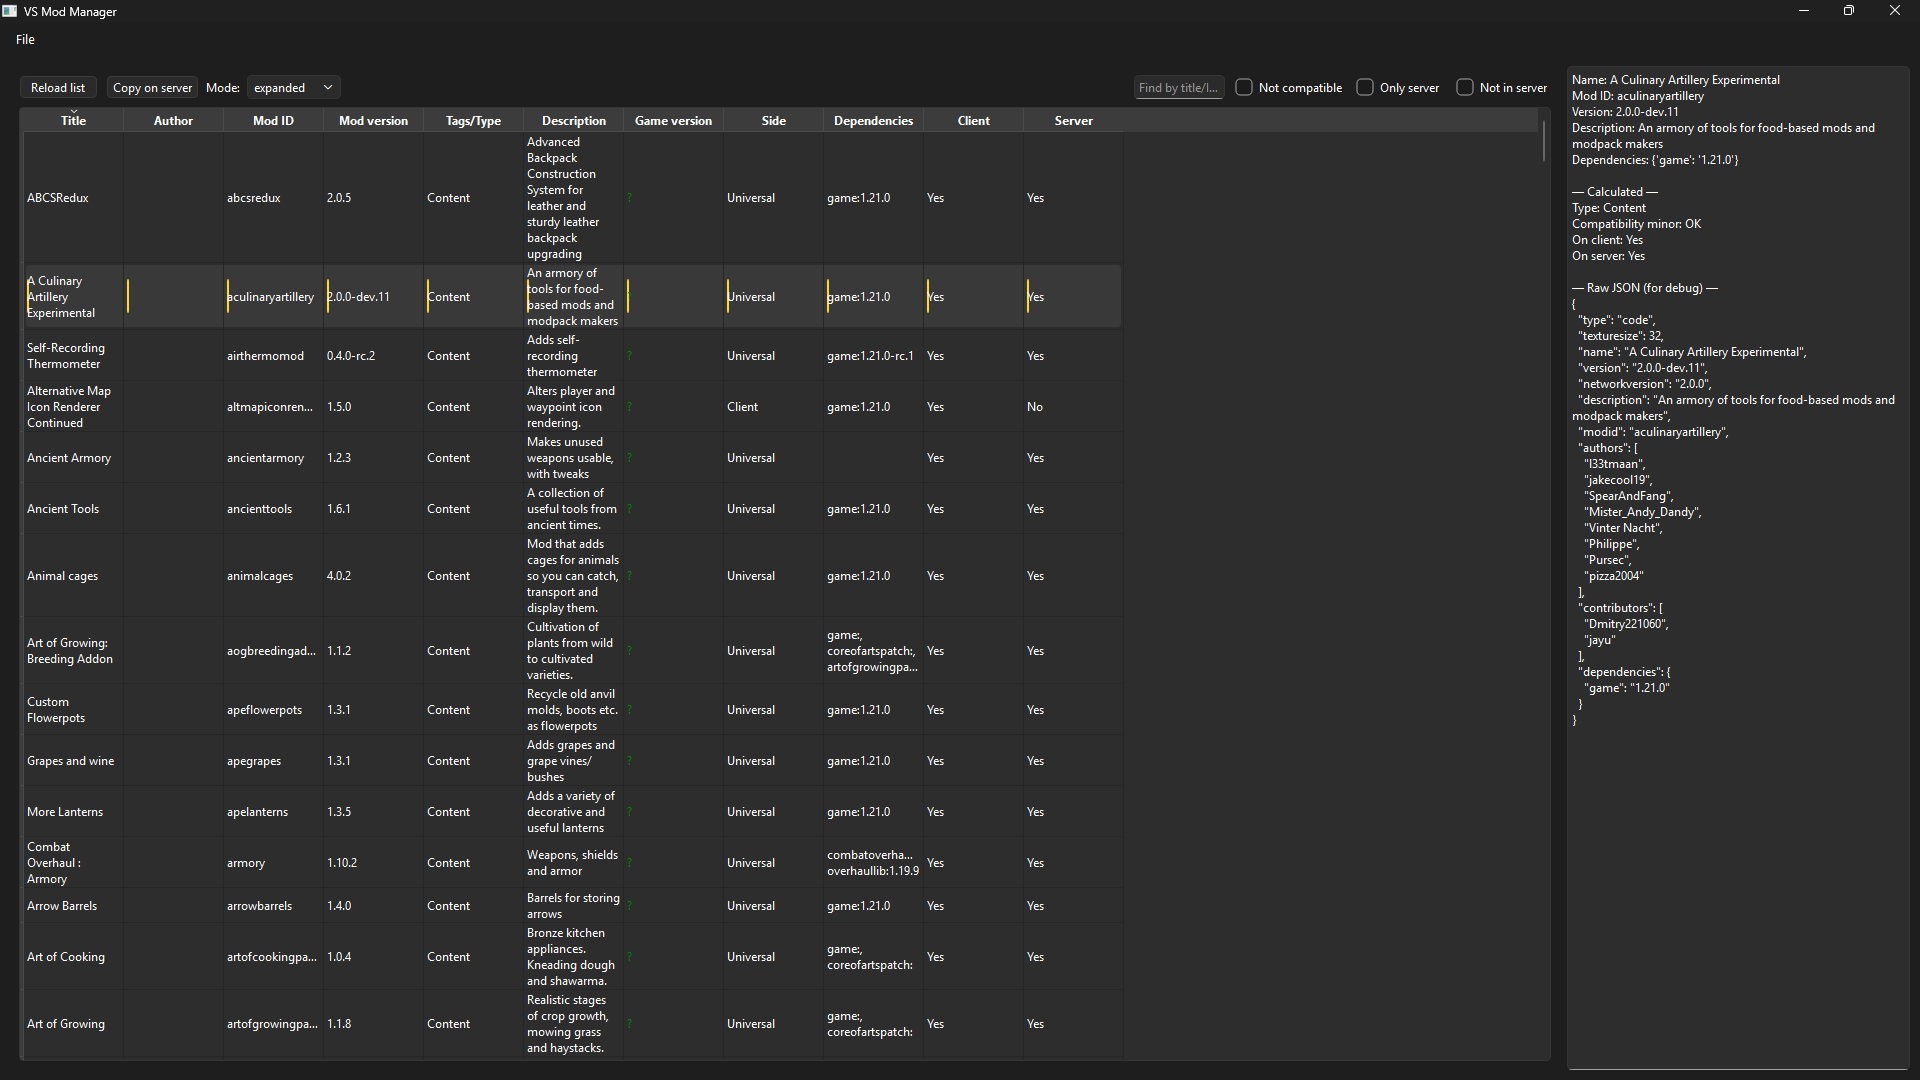Image resolution: width=1920 pixels, height=1080 pixels.
Task: Click green question mark in Arrow Barrels row
Action: tap(630, 906)
